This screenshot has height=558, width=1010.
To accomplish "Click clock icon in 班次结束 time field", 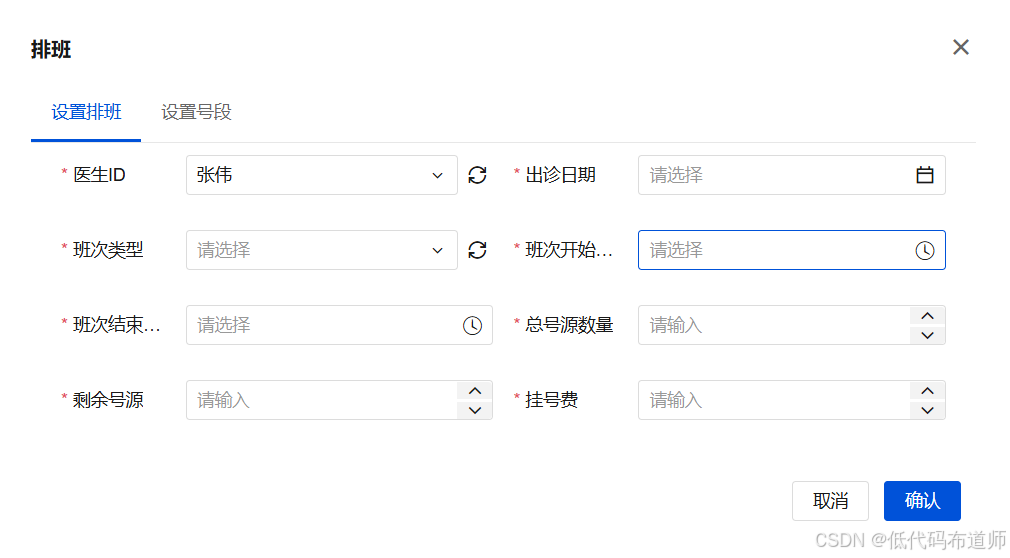I will click(472, 325).
